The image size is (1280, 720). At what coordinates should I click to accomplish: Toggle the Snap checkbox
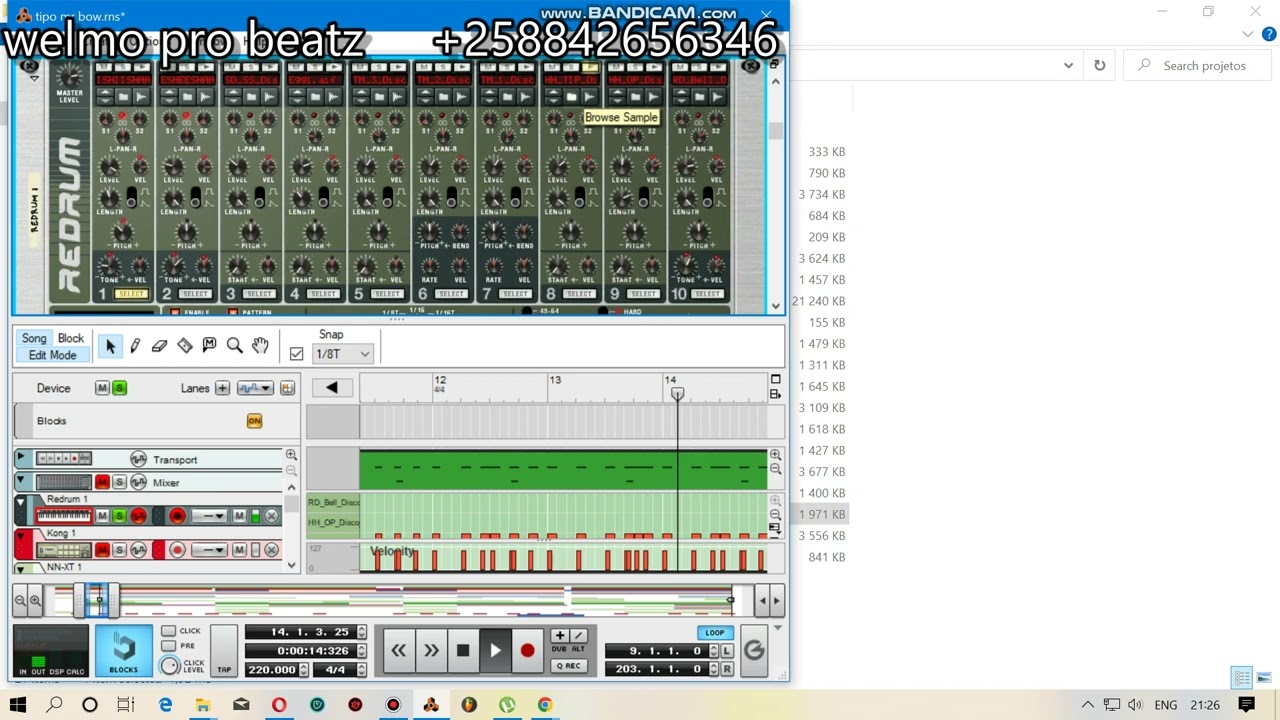pos(296,354)
